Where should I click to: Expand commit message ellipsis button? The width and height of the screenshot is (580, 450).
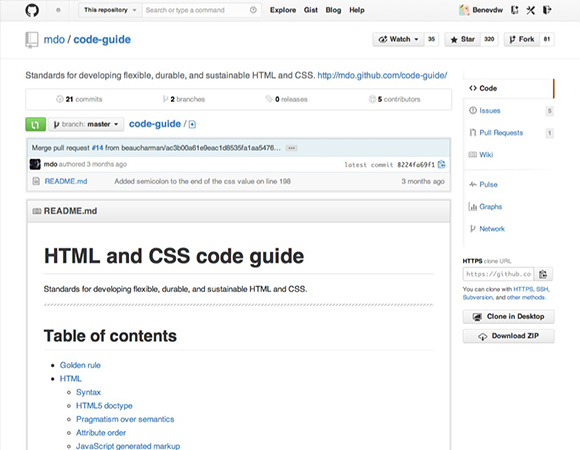pos(291,148)
